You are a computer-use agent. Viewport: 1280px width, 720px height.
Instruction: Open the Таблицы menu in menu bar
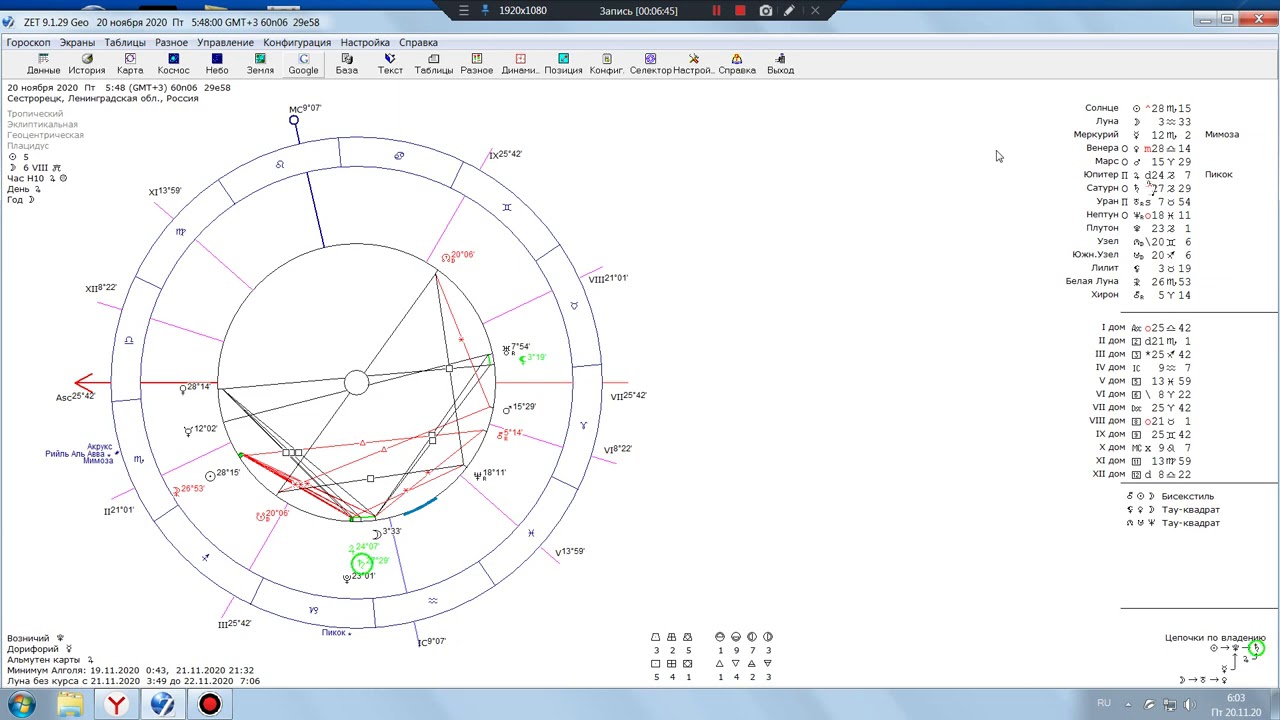tap(125, 42)
